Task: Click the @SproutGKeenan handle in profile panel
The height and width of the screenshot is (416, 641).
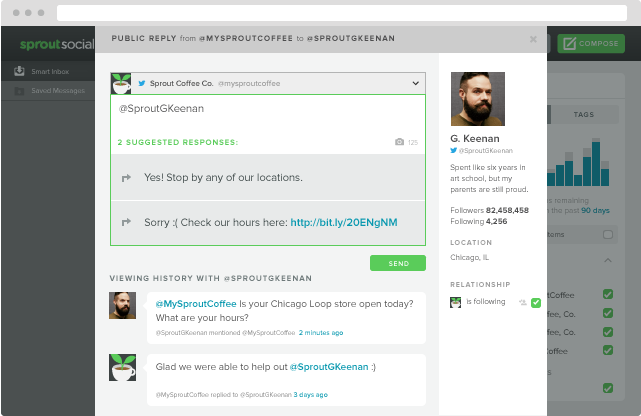Action: pos(486,151)
